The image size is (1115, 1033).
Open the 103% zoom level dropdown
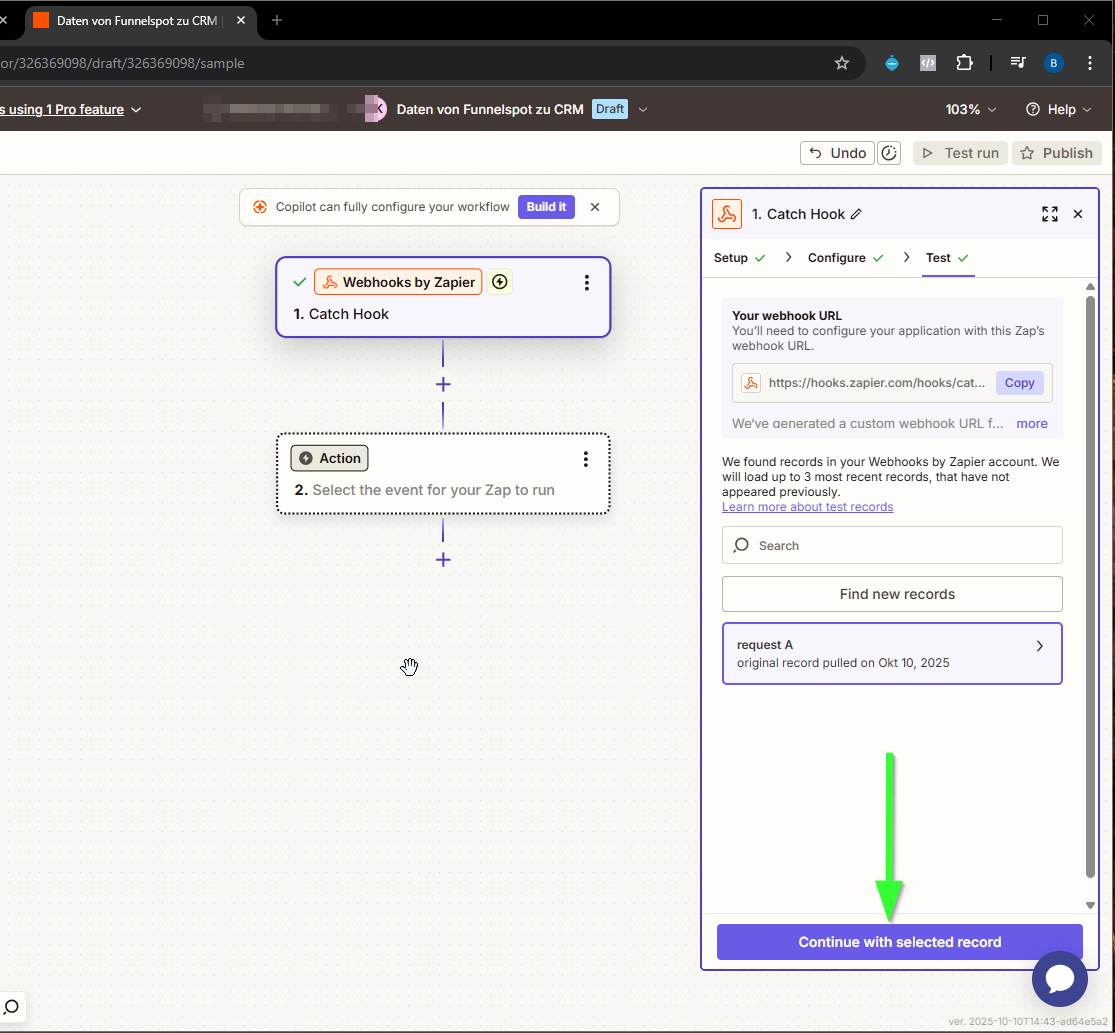971,109
